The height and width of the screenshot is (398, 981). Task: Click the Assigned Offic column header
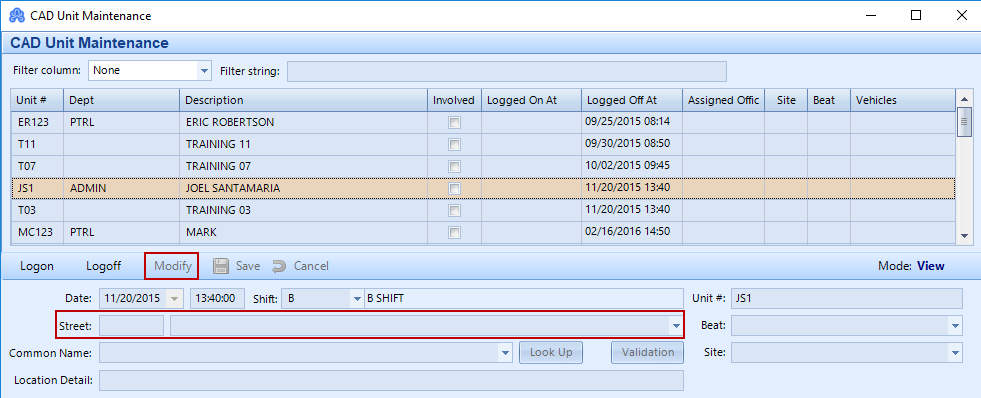click(723, 100)
